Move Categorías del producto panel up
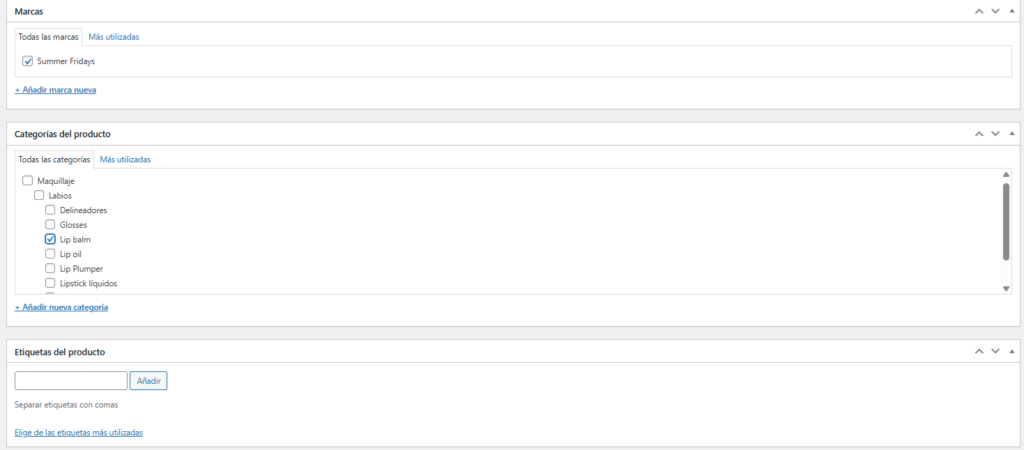1024x450 pixels. point(979,133)
